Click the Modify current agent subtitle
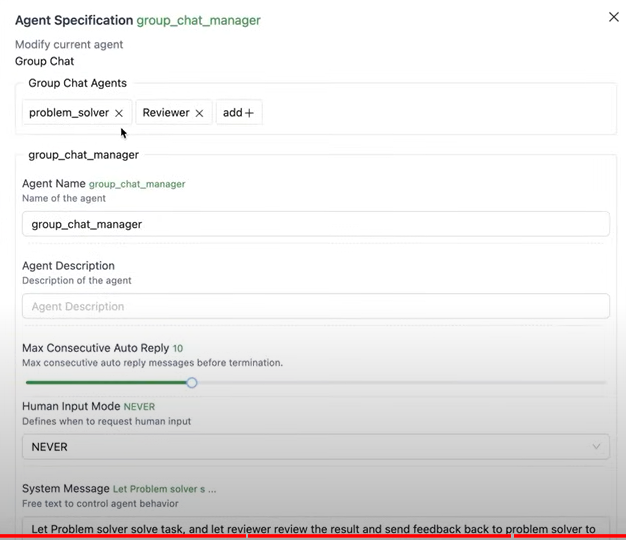The height and width of the screenshot is (540, 626). 69,45
